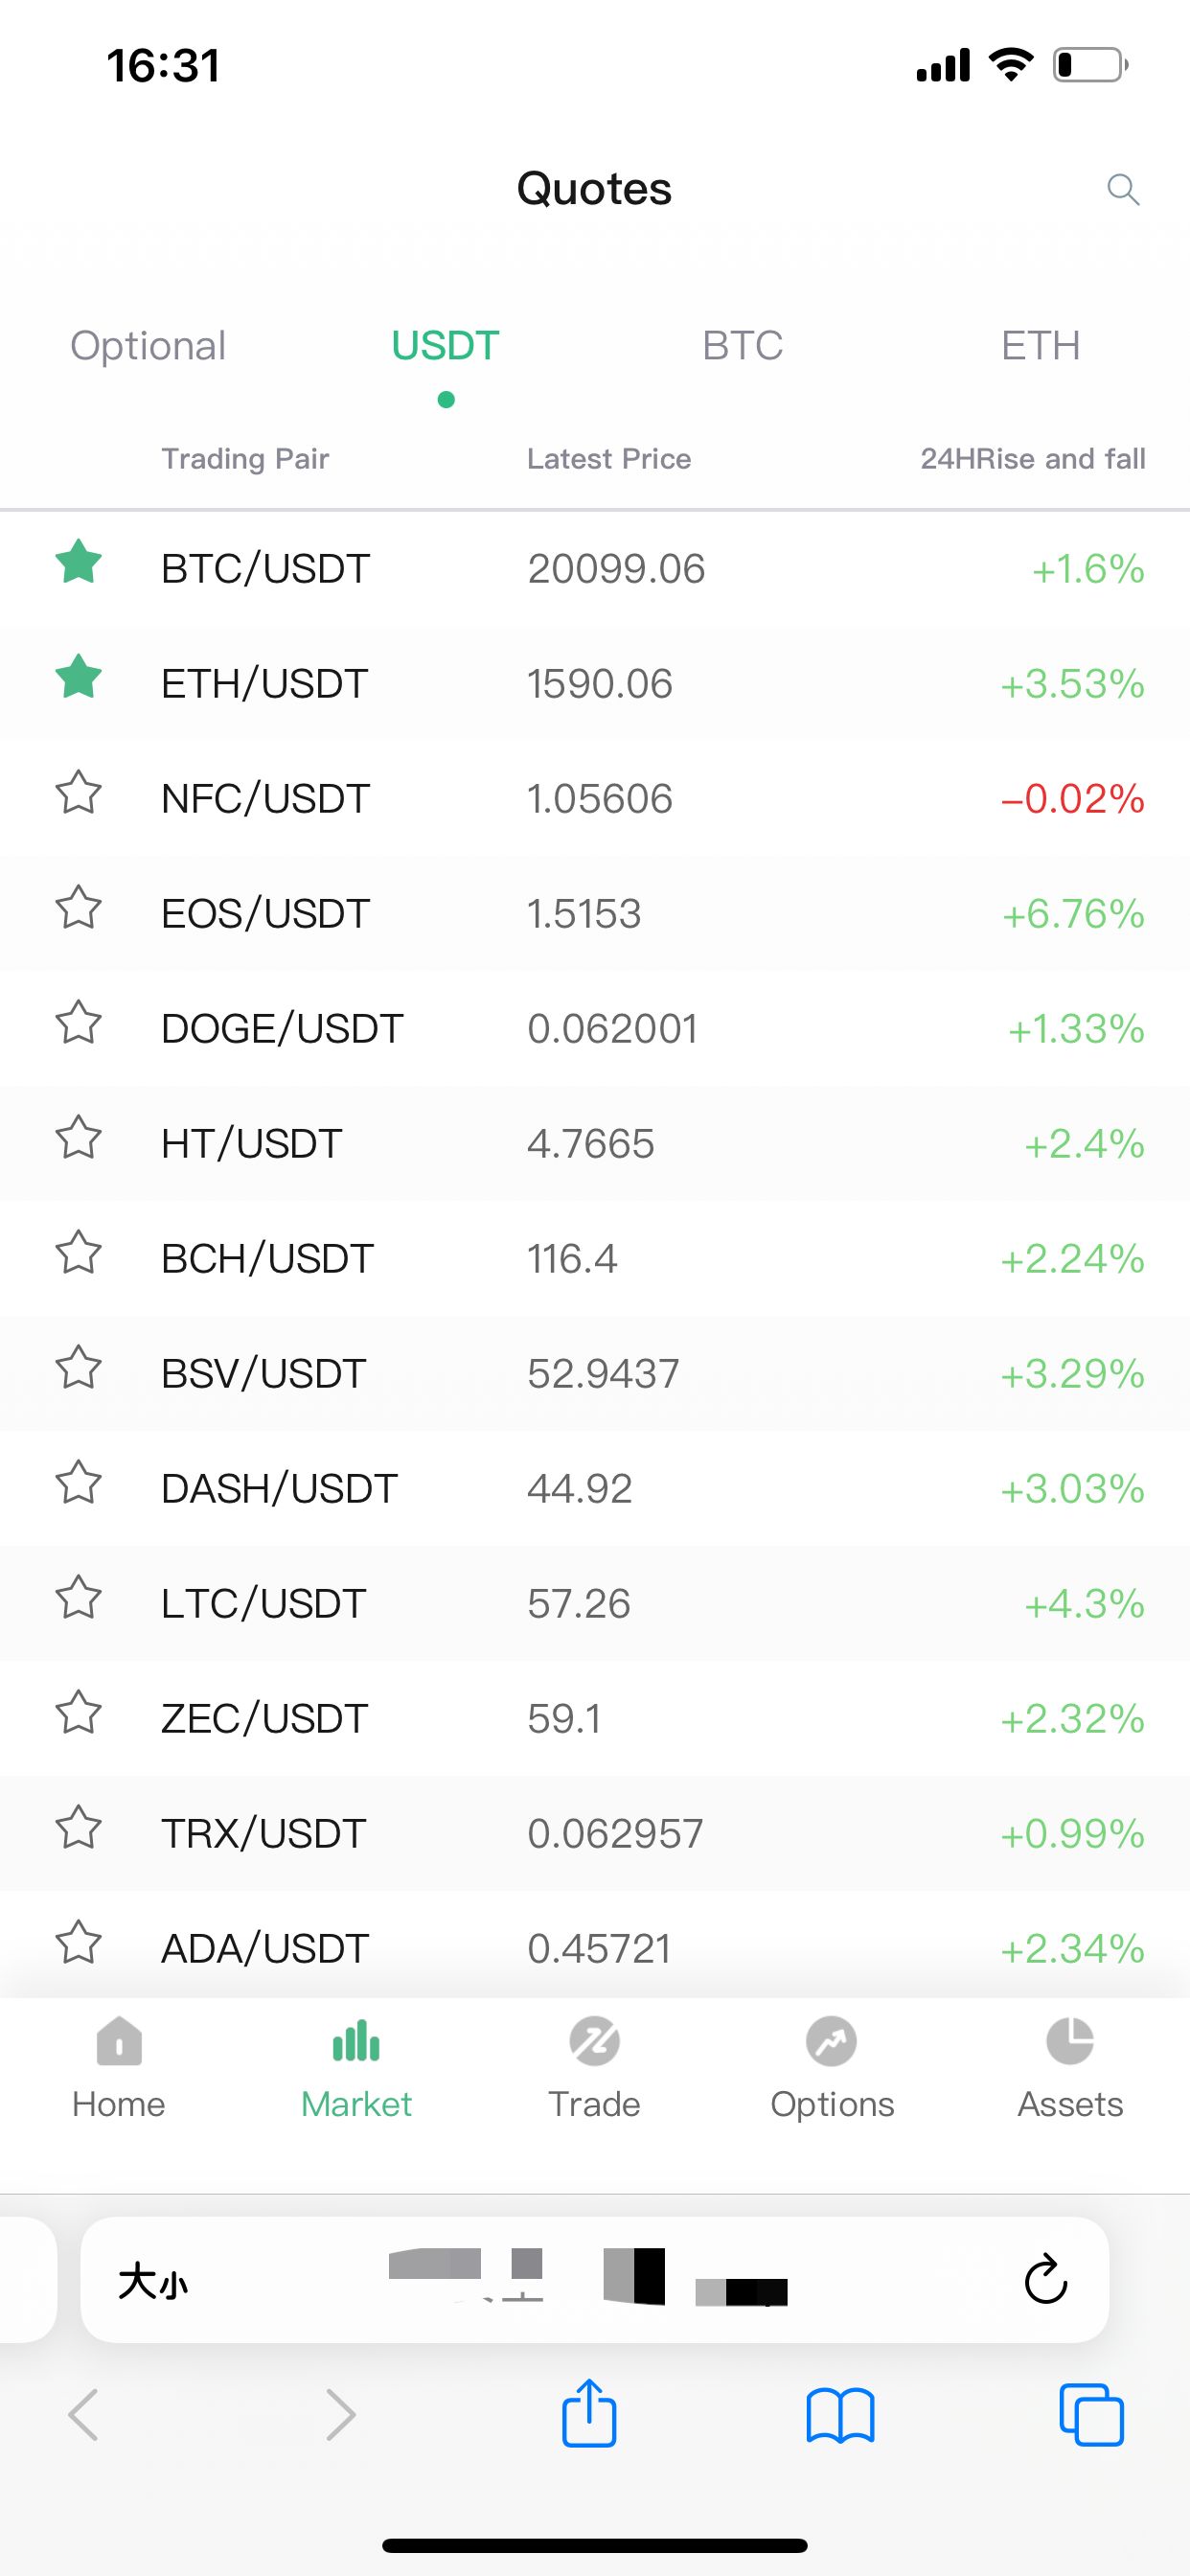
Task: Open the EOS/USDT trading pair
Action: pyautogui.click(x=266, y=914)
